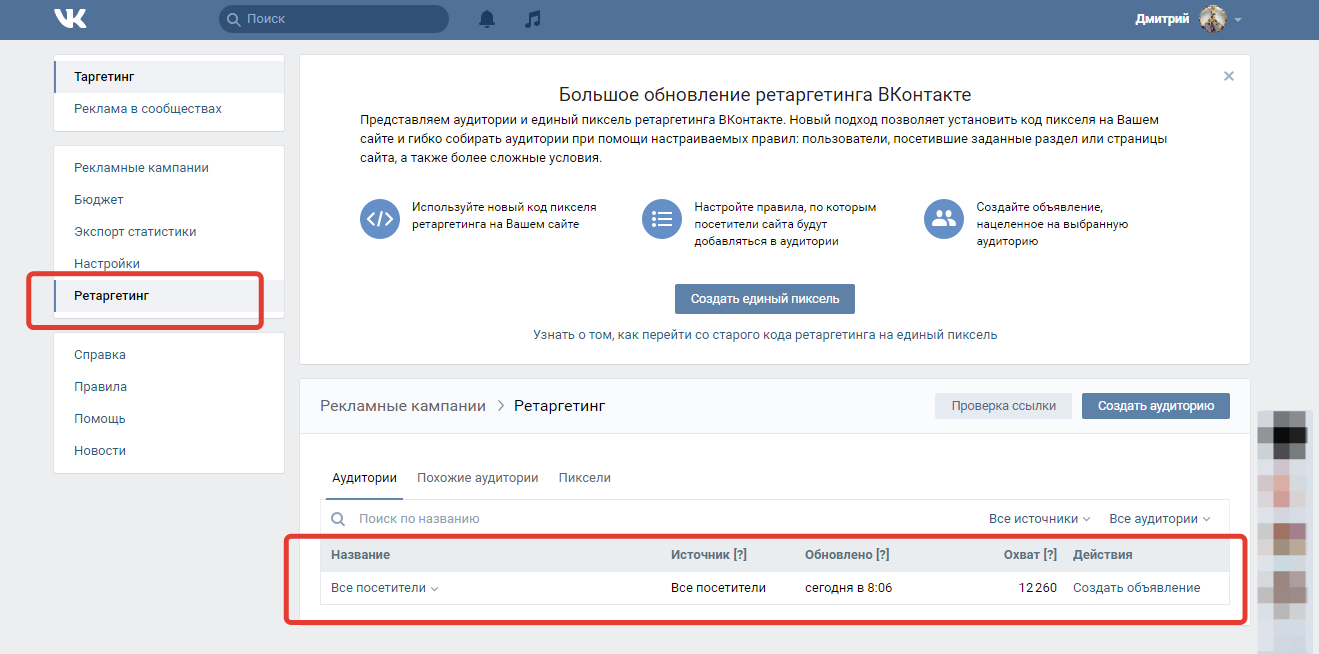This screenshot has height=654, width=1319.
Task: Click the Источник [?] column header
Action: (709, 555)
